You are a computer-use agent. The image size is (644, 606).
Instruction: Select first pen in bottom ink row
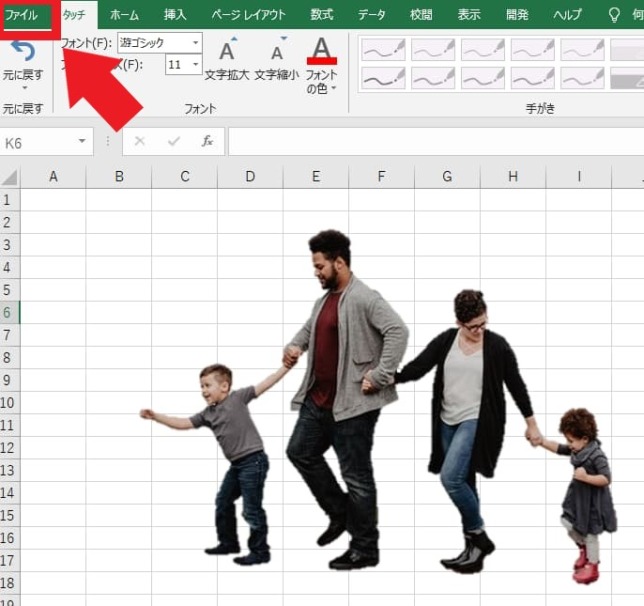click(x=383, y=78)
